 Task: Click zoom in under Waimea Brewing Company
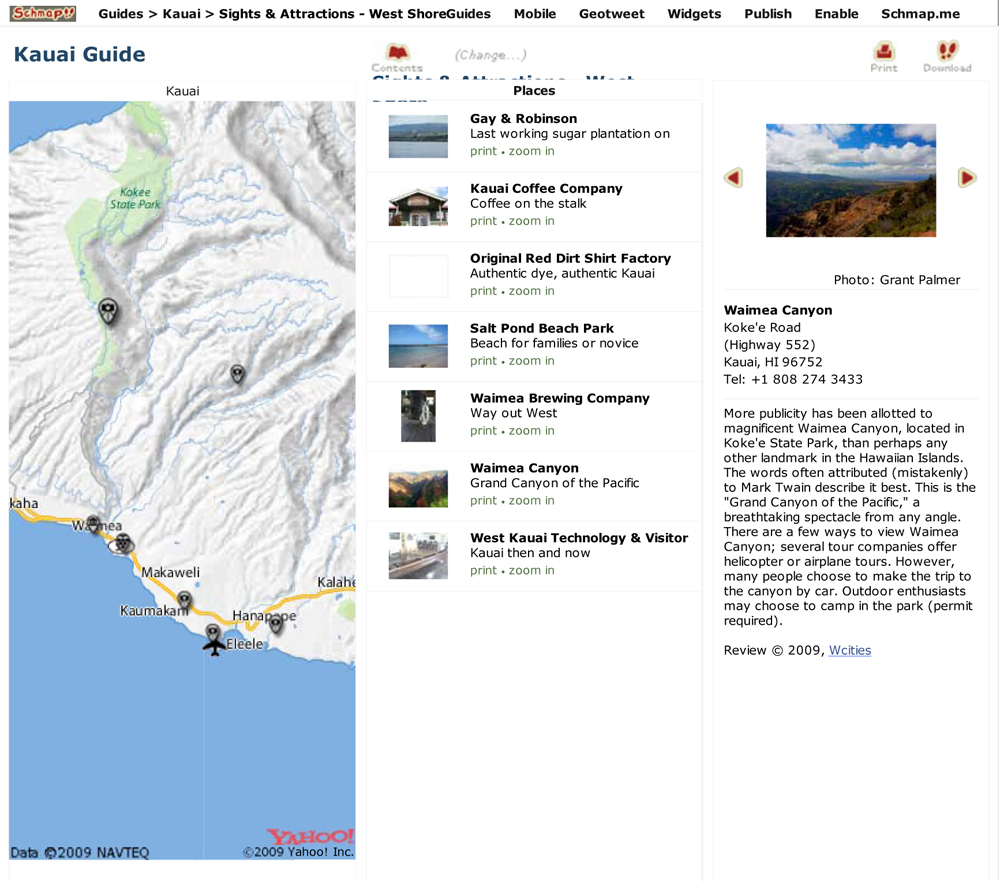tap(531, 431)
